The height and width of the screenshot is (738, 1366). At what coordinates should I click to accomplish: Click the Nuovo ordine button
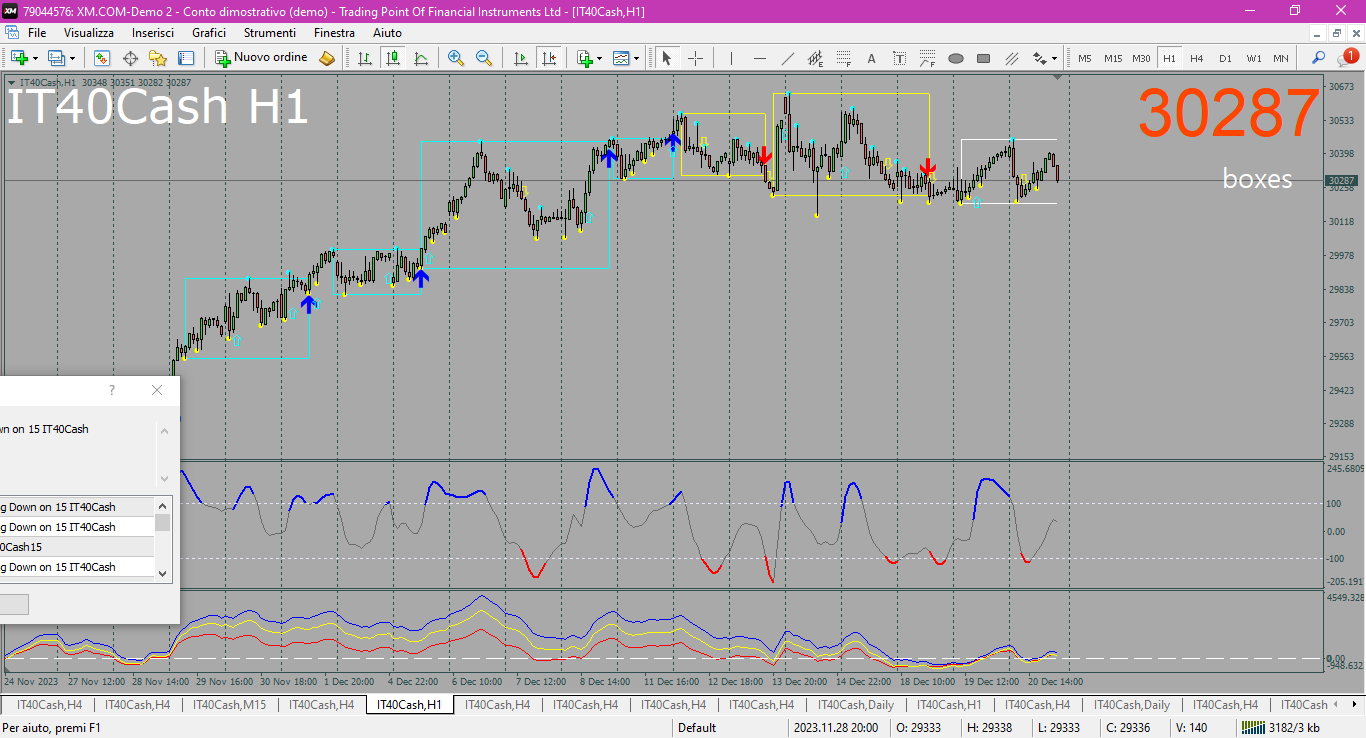262,58
